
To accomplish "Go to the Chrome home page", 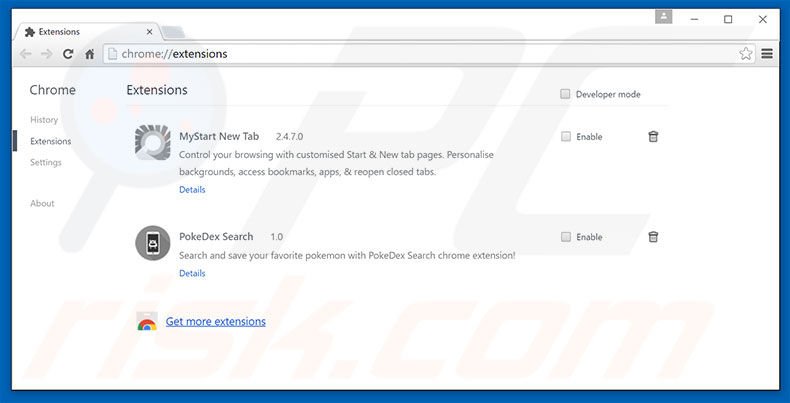I will 90,54.
